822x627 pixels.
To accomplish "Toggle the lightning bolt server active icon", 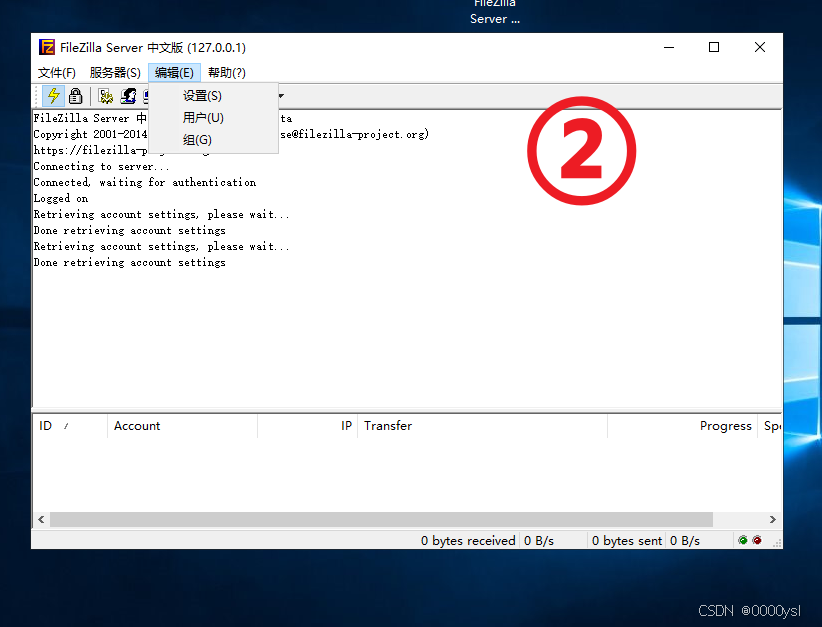I will (x=53, y=96).
